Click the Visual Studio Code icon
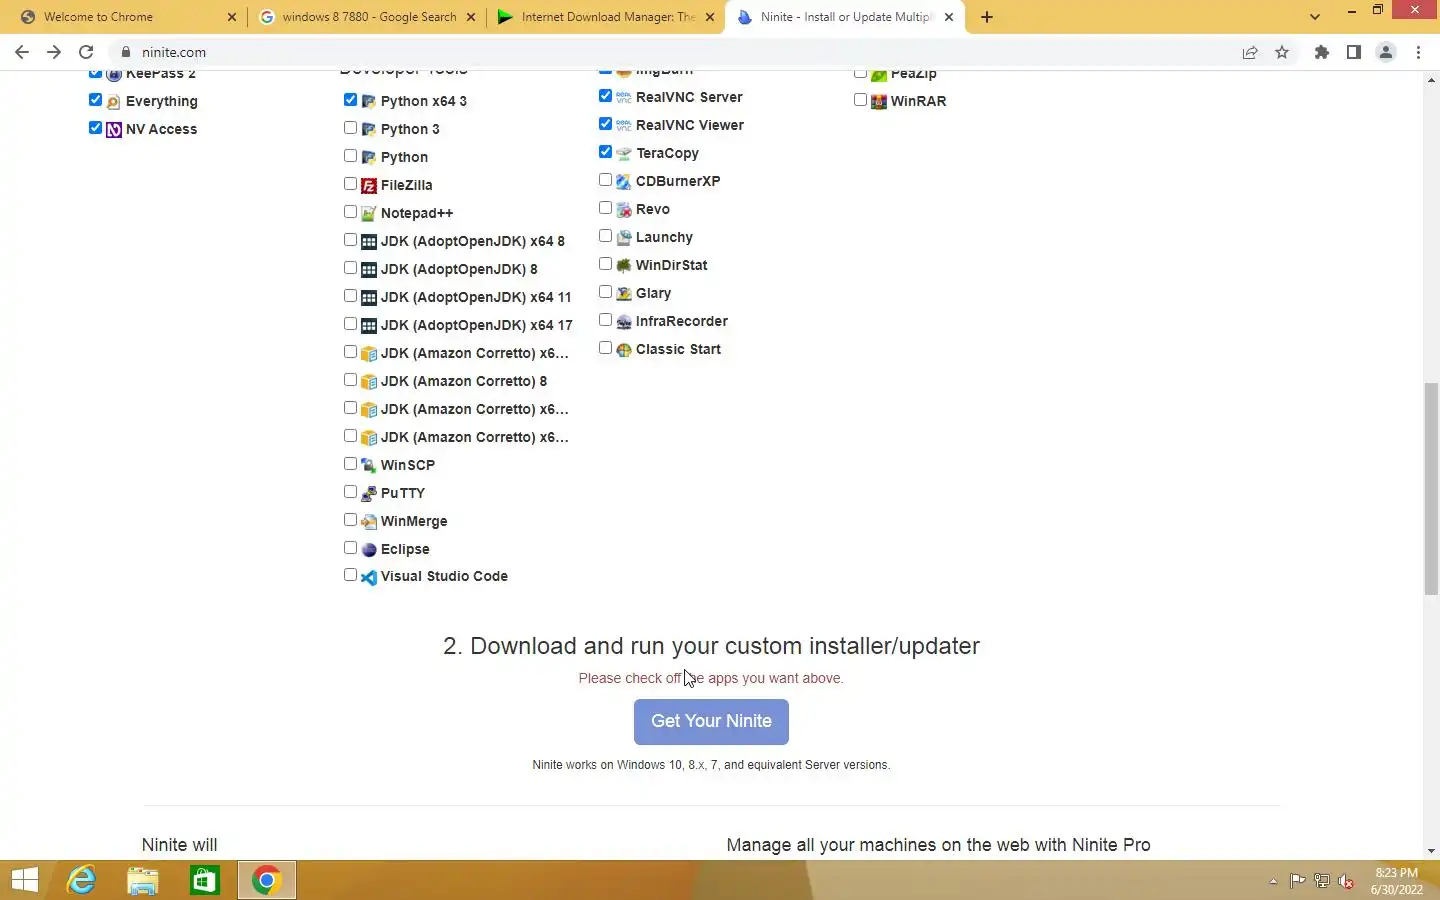The image size is (1440, 900). (369, 577)
